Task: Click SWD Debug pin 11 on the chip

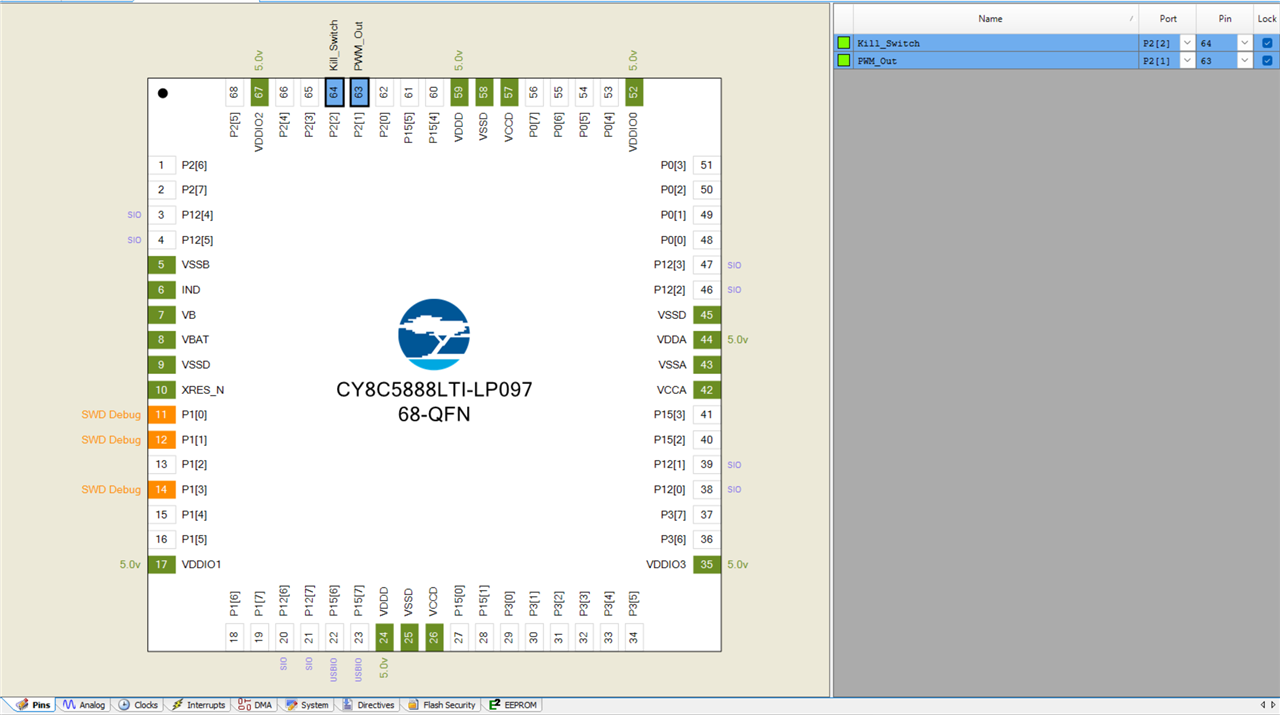Action: click(x=161, y=415)
